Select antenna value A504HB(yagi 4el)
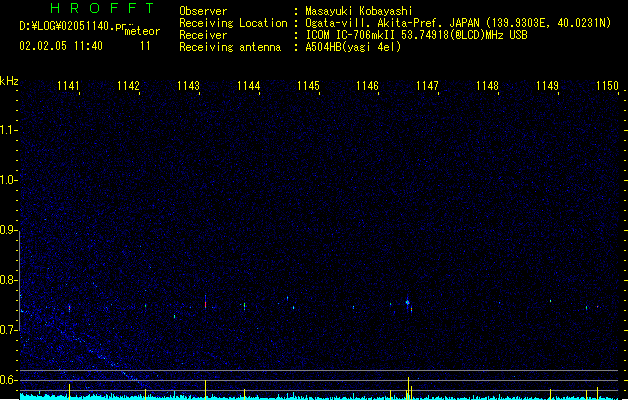The width and height of the screenshot is (629, 400). [353, 47]
